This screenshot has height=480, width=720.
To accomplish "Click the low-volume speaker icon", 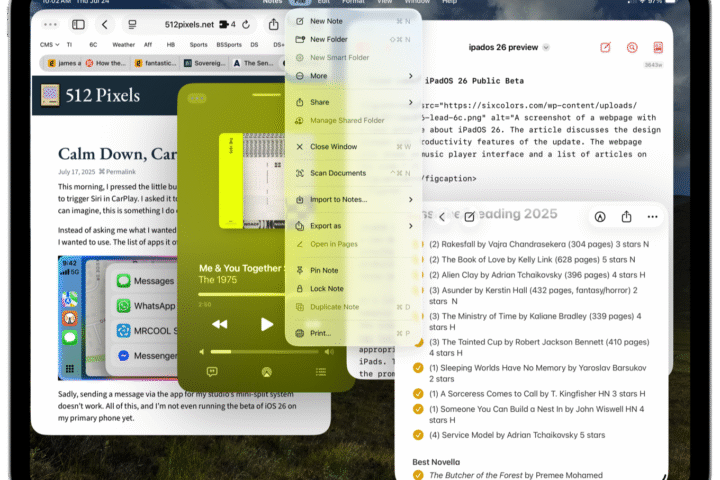I will click(x=202, y=352).
